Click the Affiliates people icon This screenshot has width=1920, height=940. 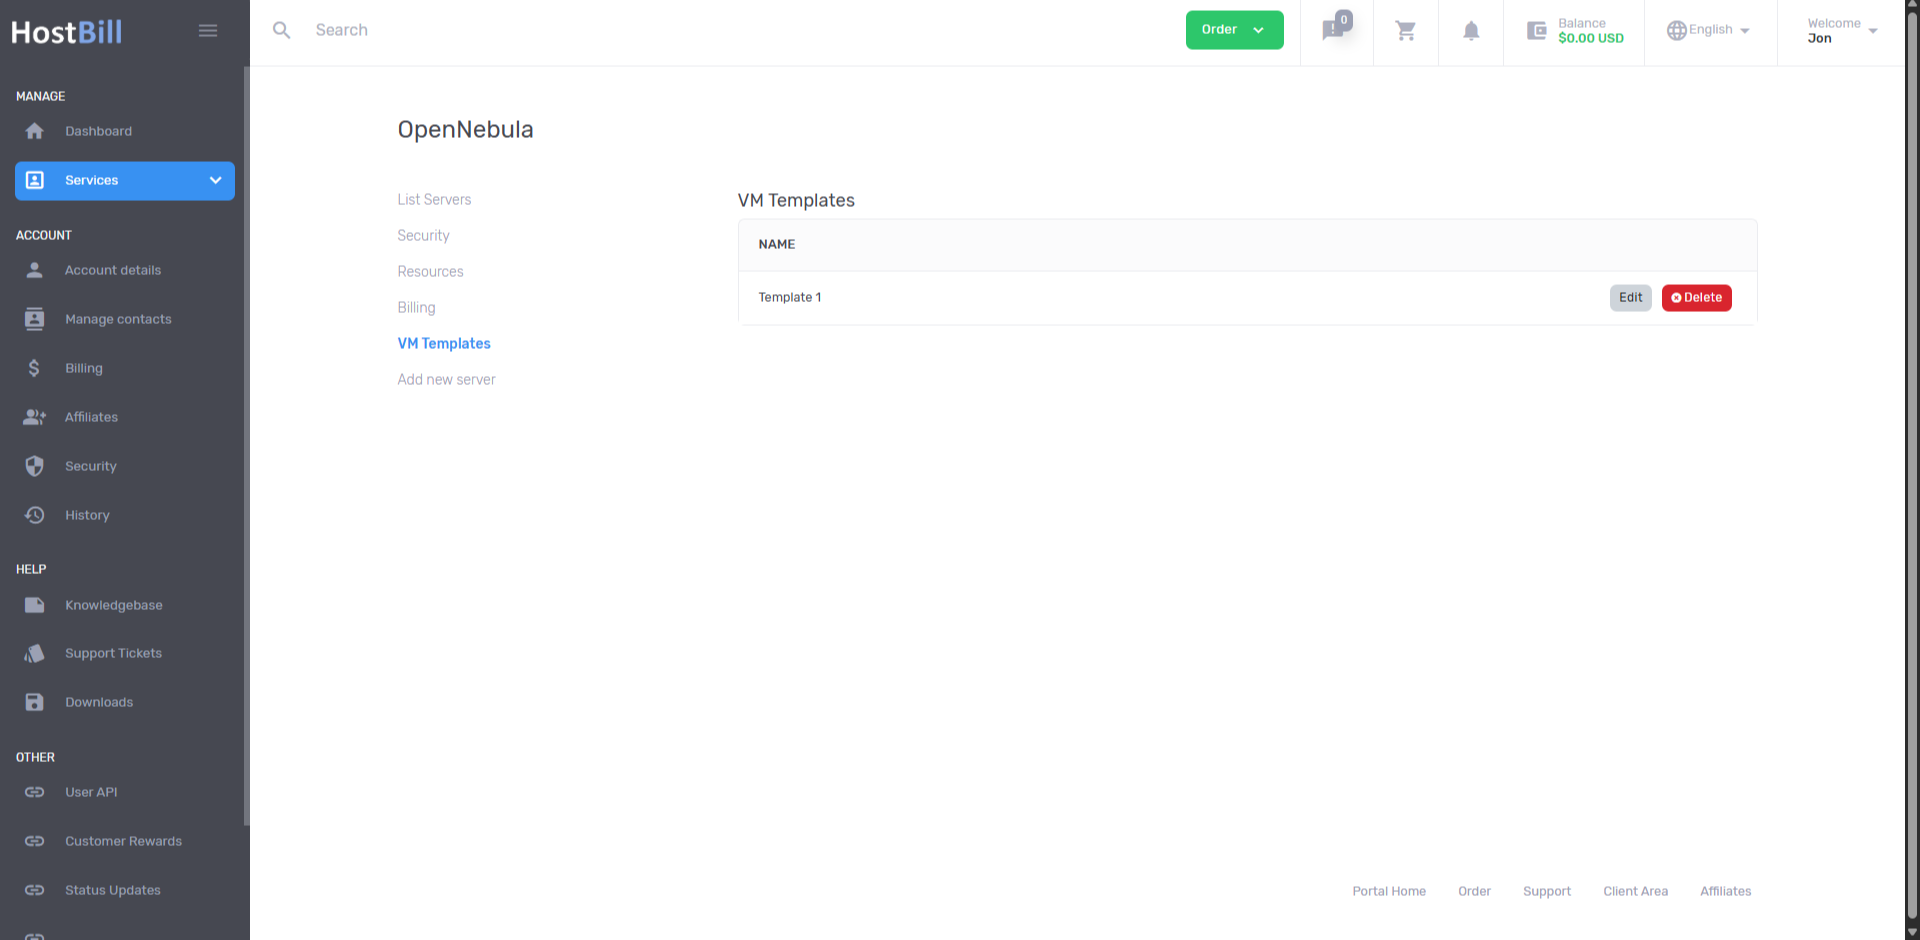35,417
